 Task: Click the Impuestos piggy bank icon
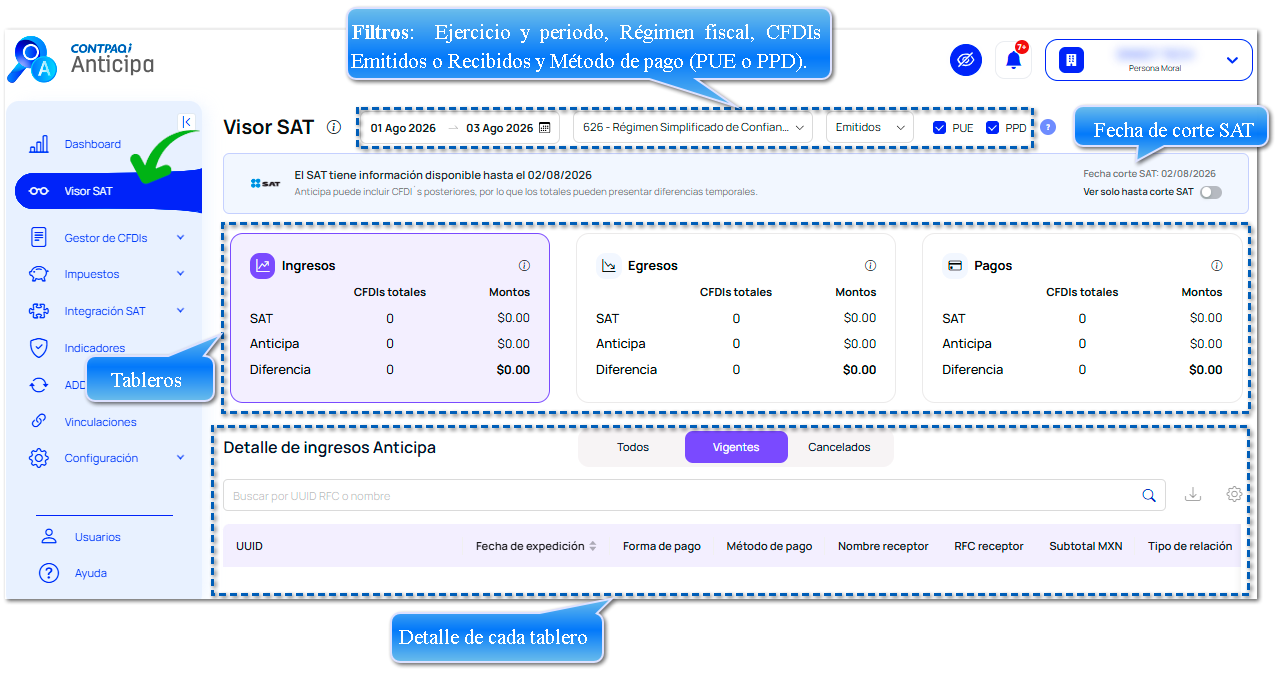[x=39, y=274]
